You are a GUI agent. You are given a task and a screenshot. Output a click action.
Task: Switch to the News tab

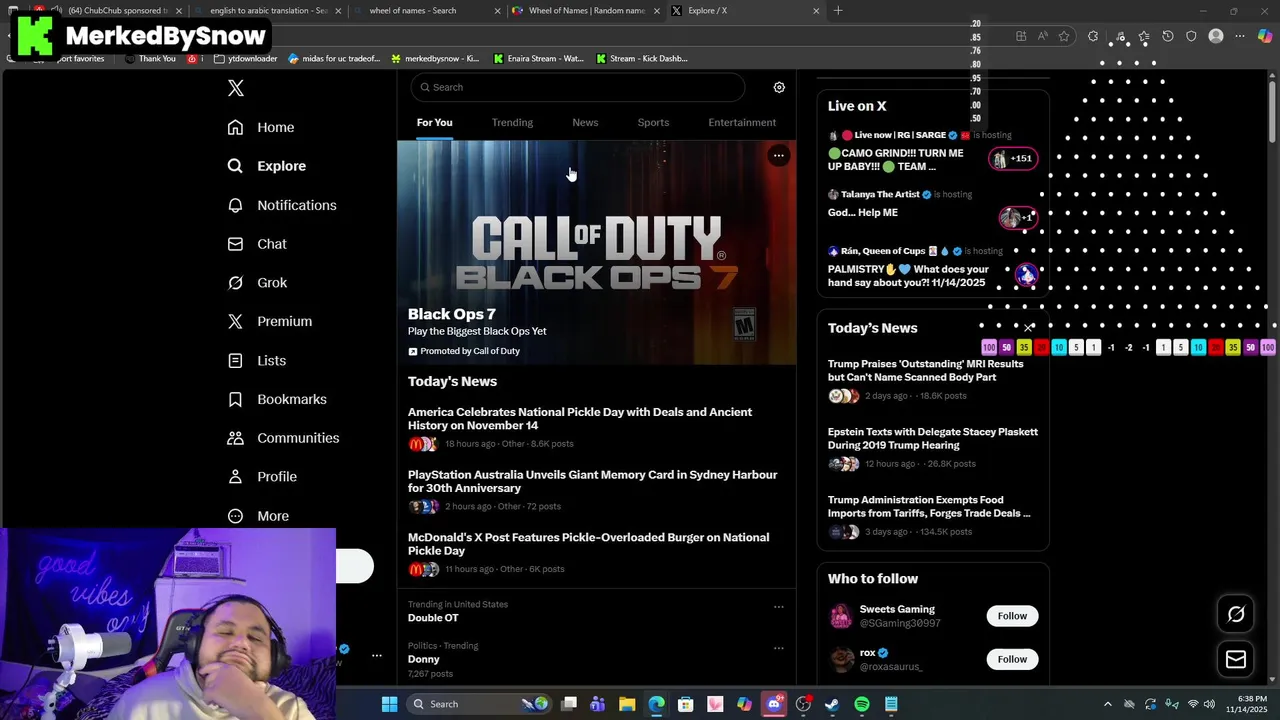point(585,122)
